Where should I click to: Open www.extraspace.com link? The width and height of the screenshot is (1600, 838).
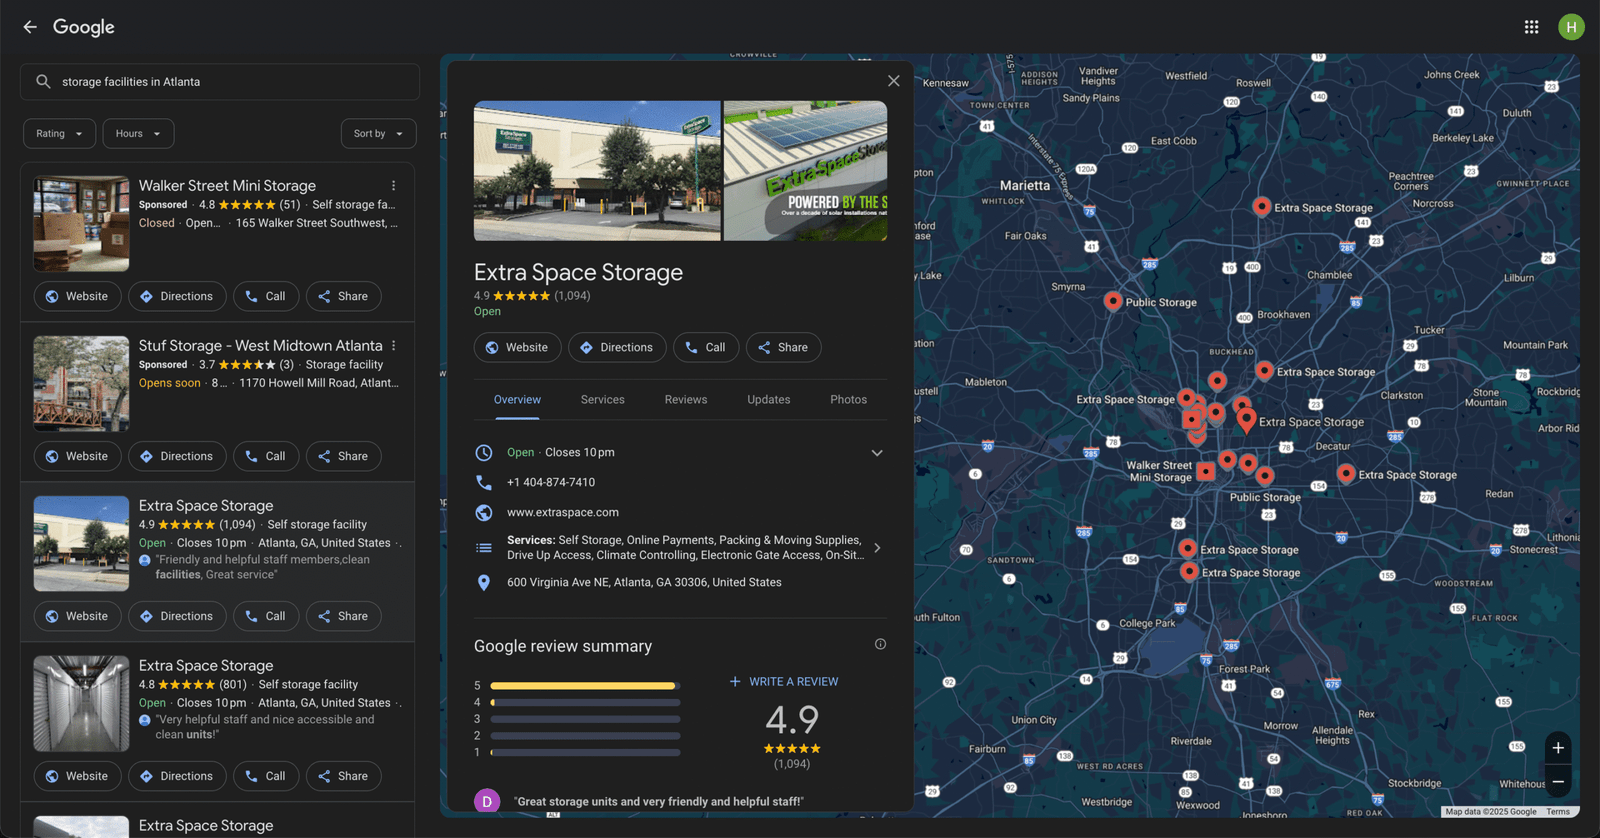point(563,512)
